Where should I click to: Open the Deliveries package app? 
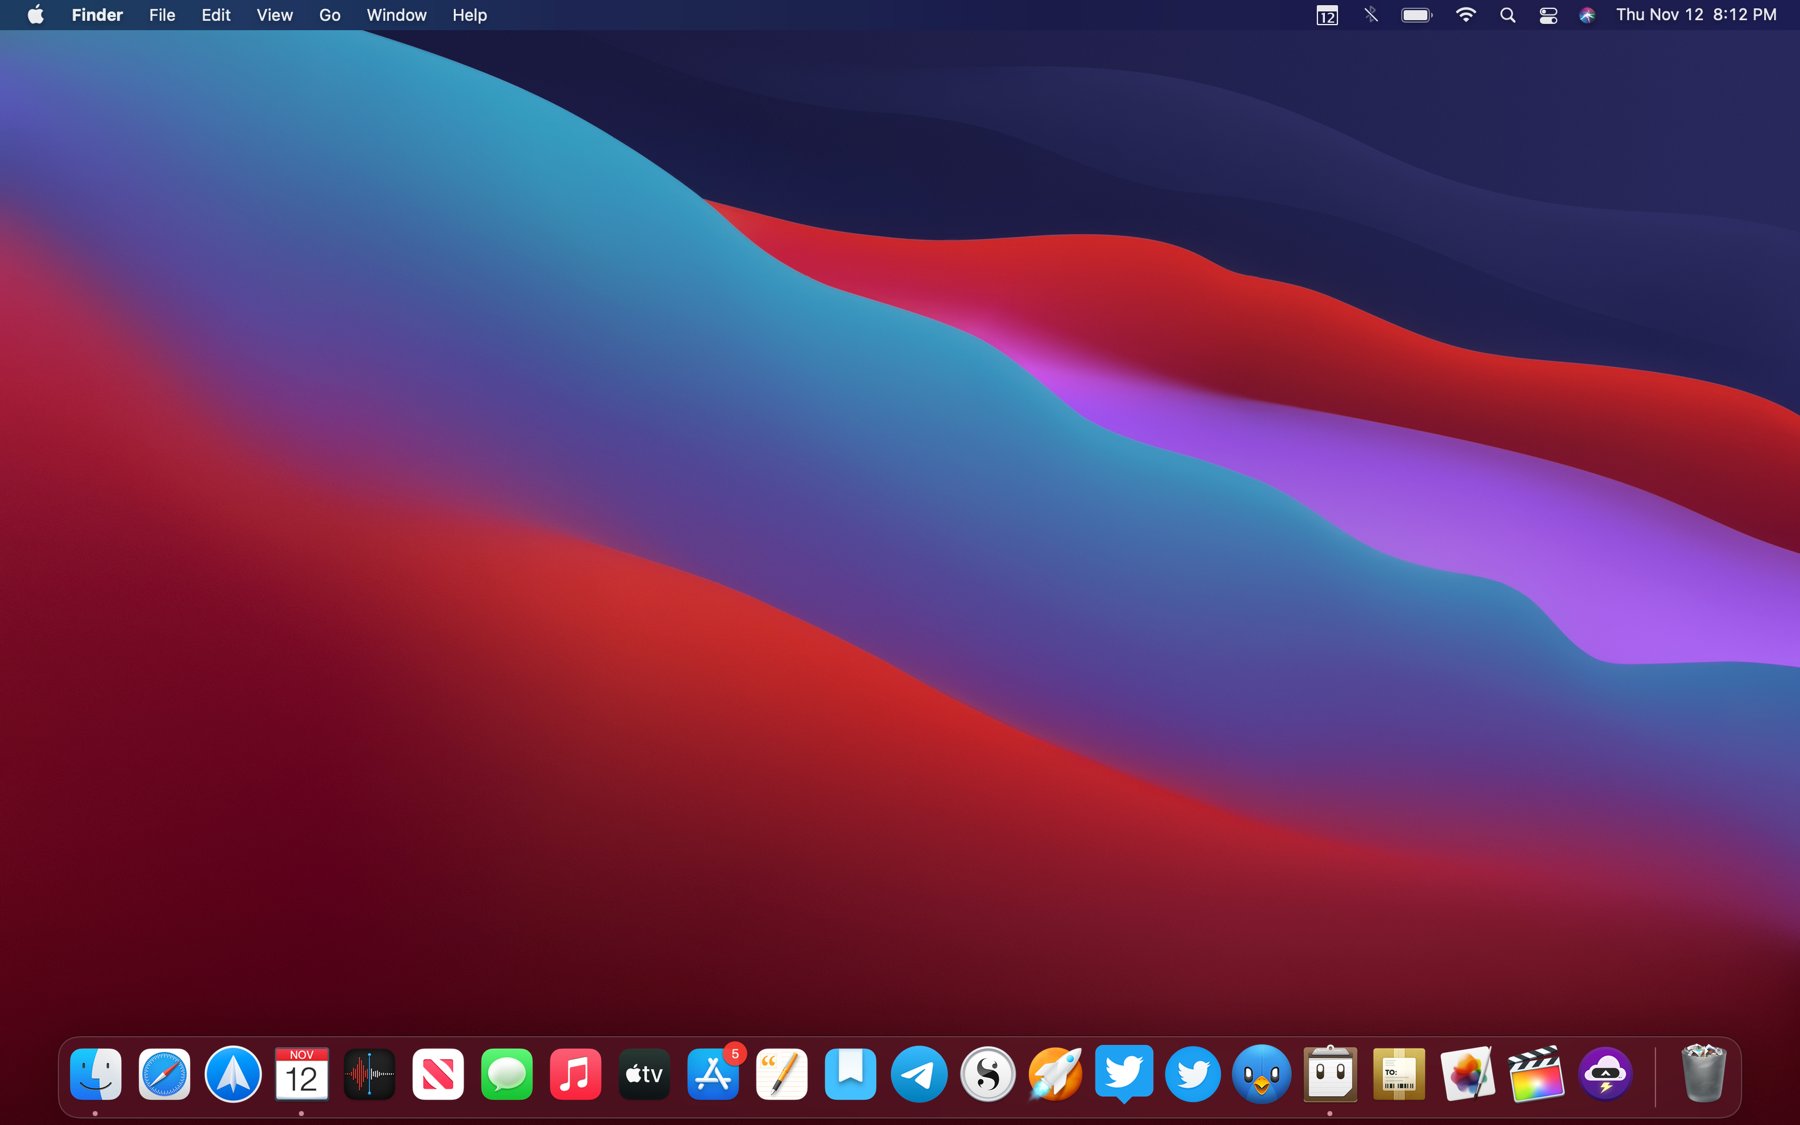click(1399, 1075)
